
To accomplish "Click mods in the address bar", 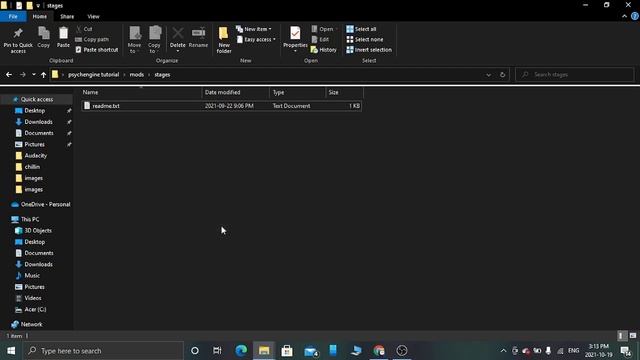I will (137, 75).
